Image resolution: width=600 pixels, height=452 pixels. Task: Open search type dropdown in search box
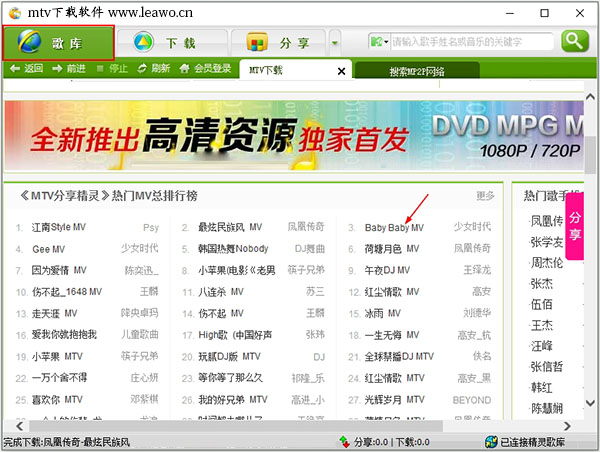click(380, 41)
